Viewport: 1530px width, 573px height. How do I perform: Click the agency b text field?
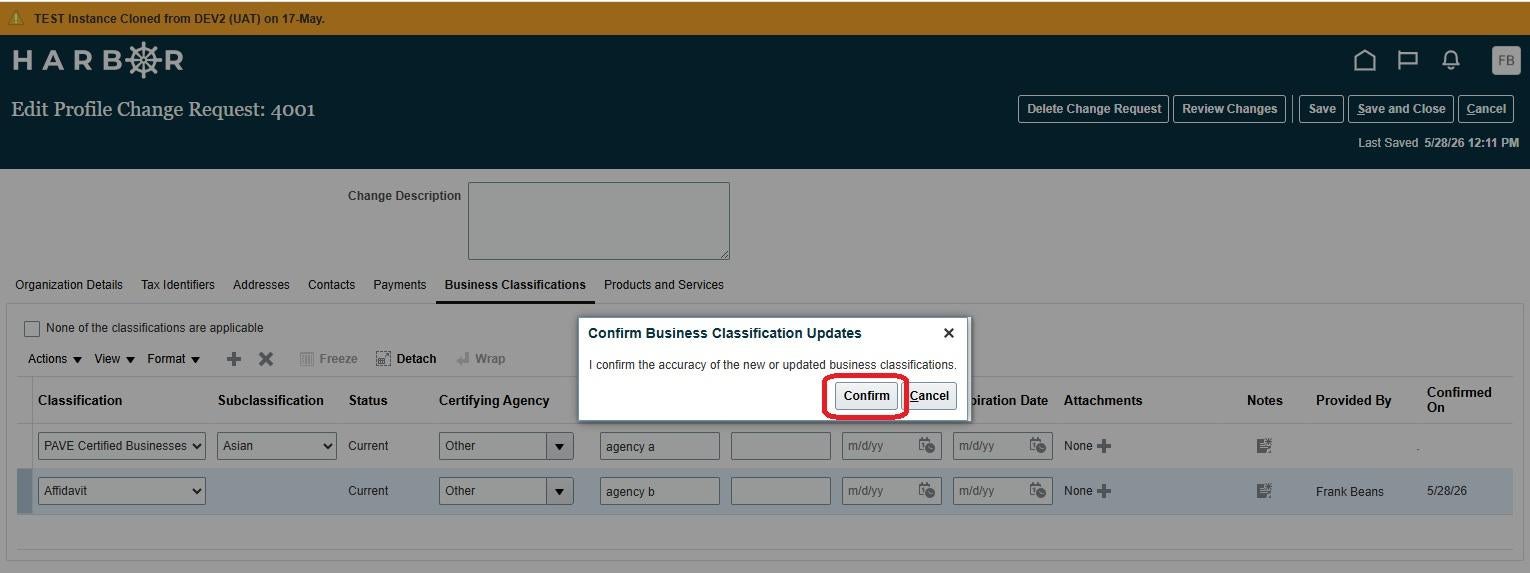(x=660, y=491)
